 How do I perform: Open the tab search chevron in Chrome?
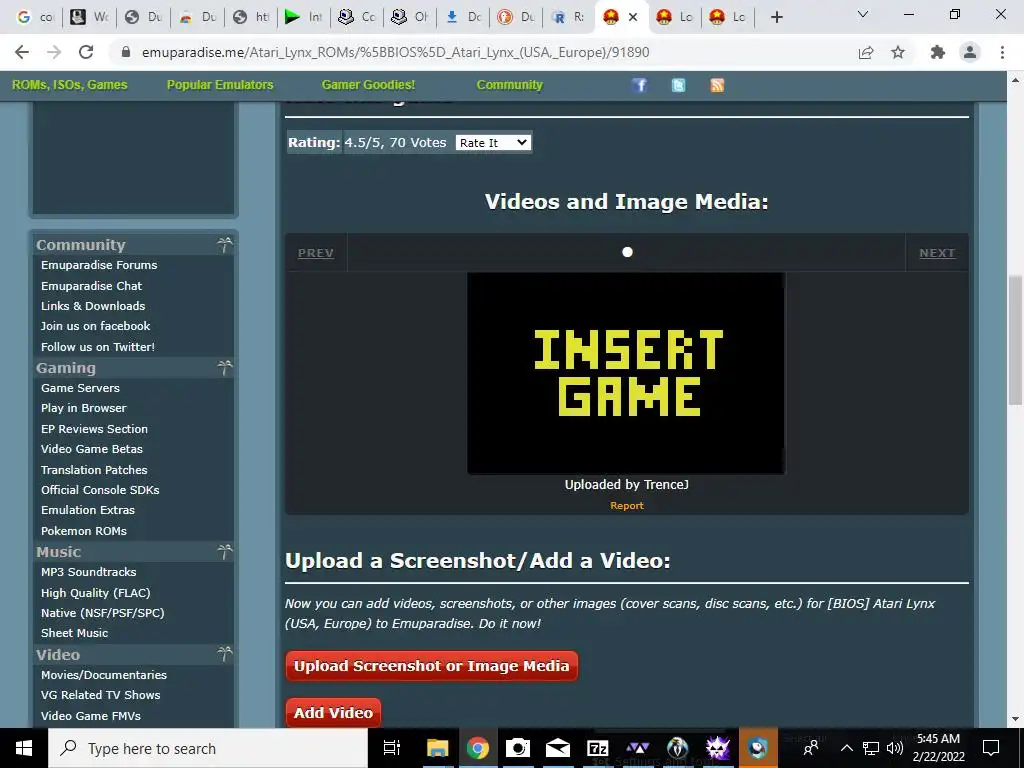863,14
